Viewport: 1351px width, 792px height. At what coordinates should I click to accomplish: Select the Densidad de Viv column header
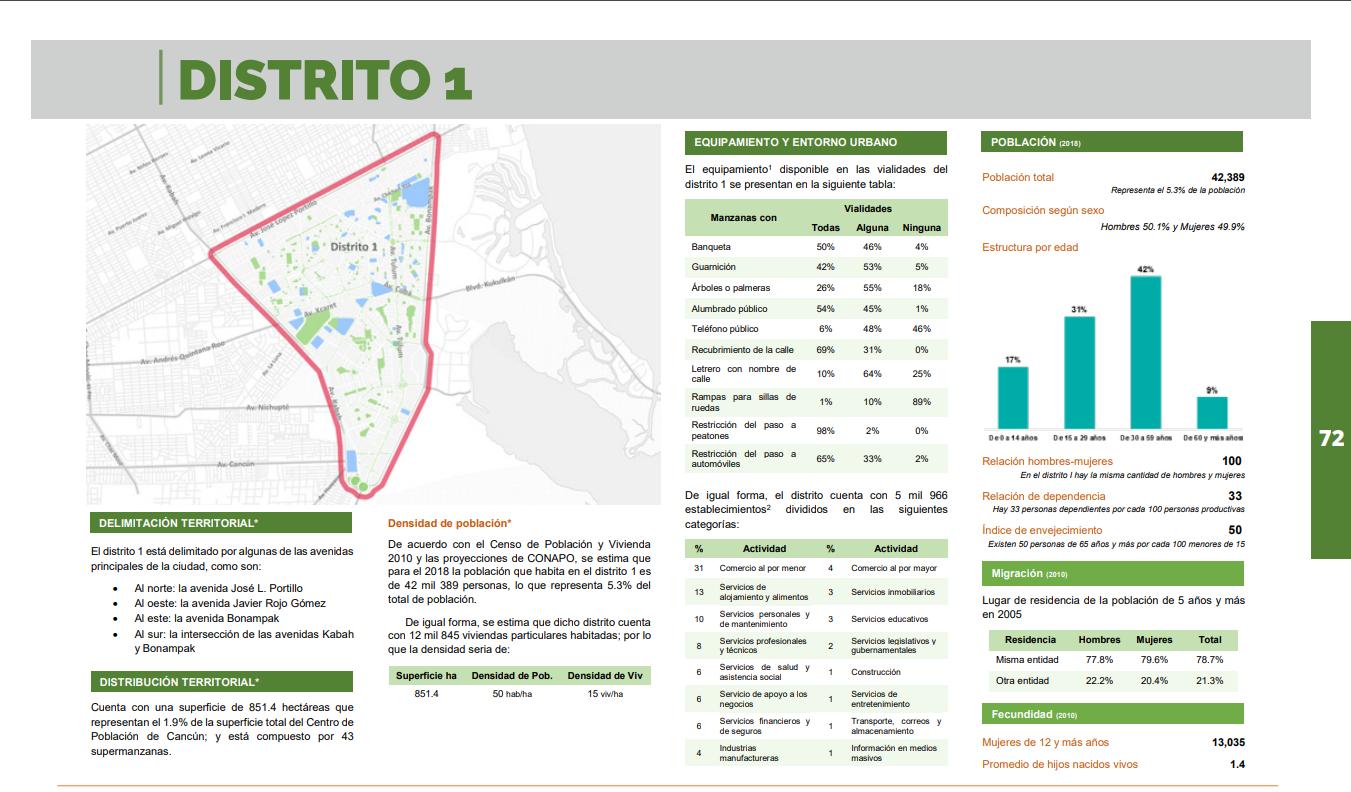pos(604,675)
